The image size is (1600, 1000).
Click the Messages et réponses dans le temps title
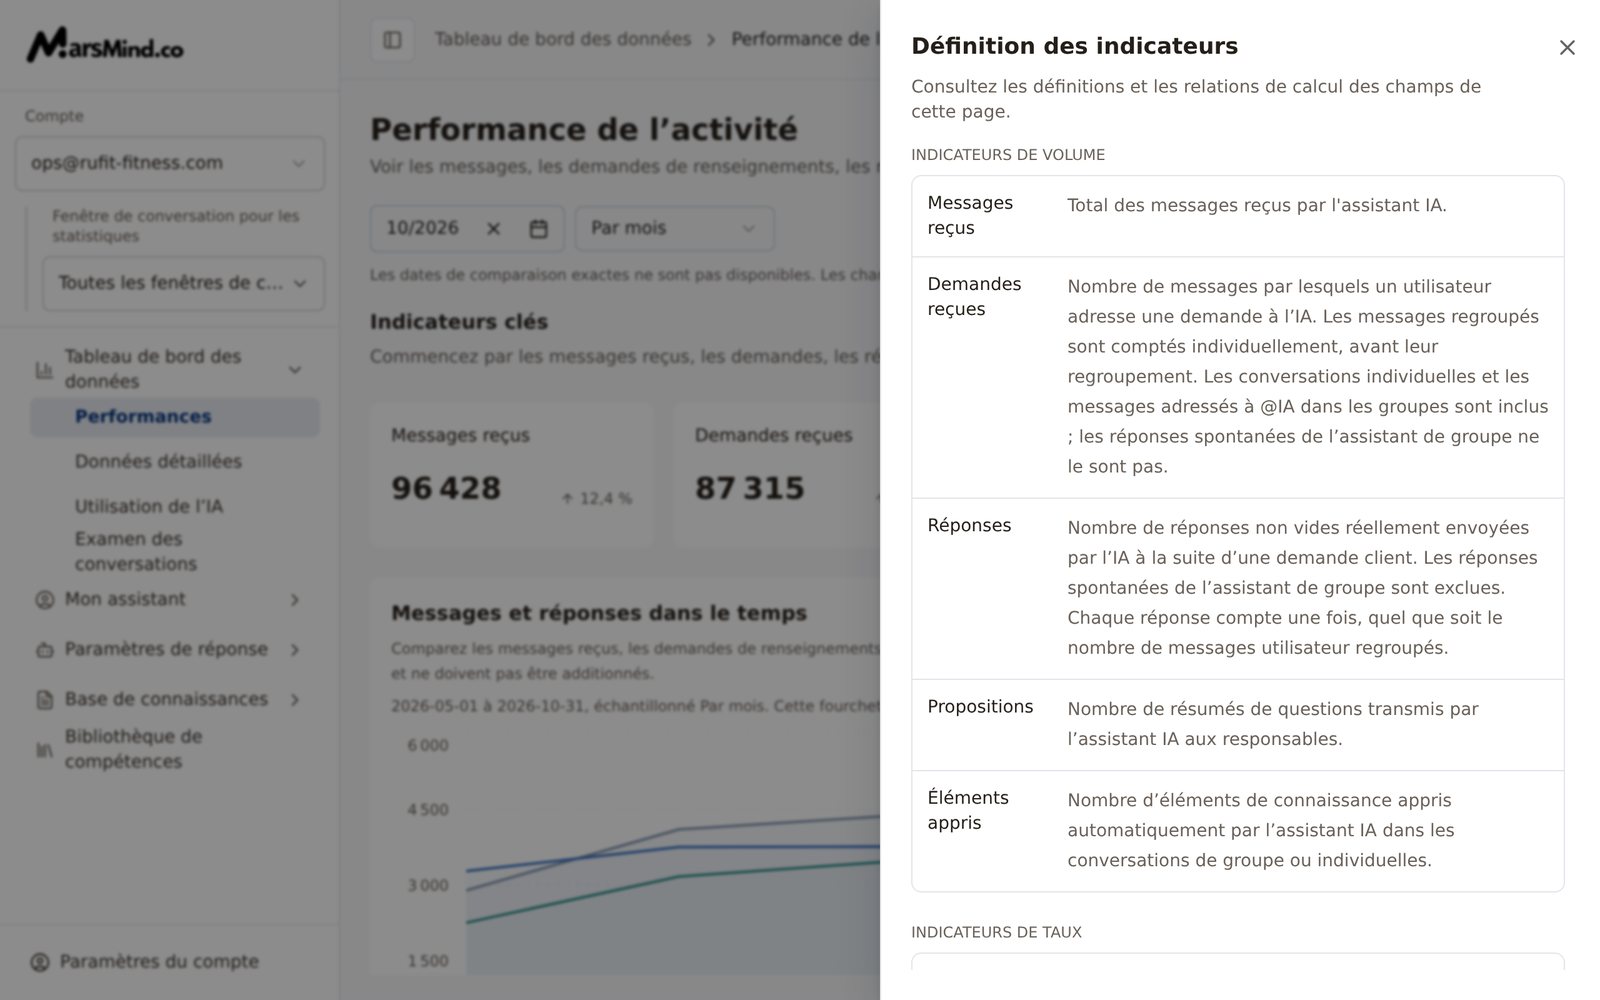(x=599, y=613)
